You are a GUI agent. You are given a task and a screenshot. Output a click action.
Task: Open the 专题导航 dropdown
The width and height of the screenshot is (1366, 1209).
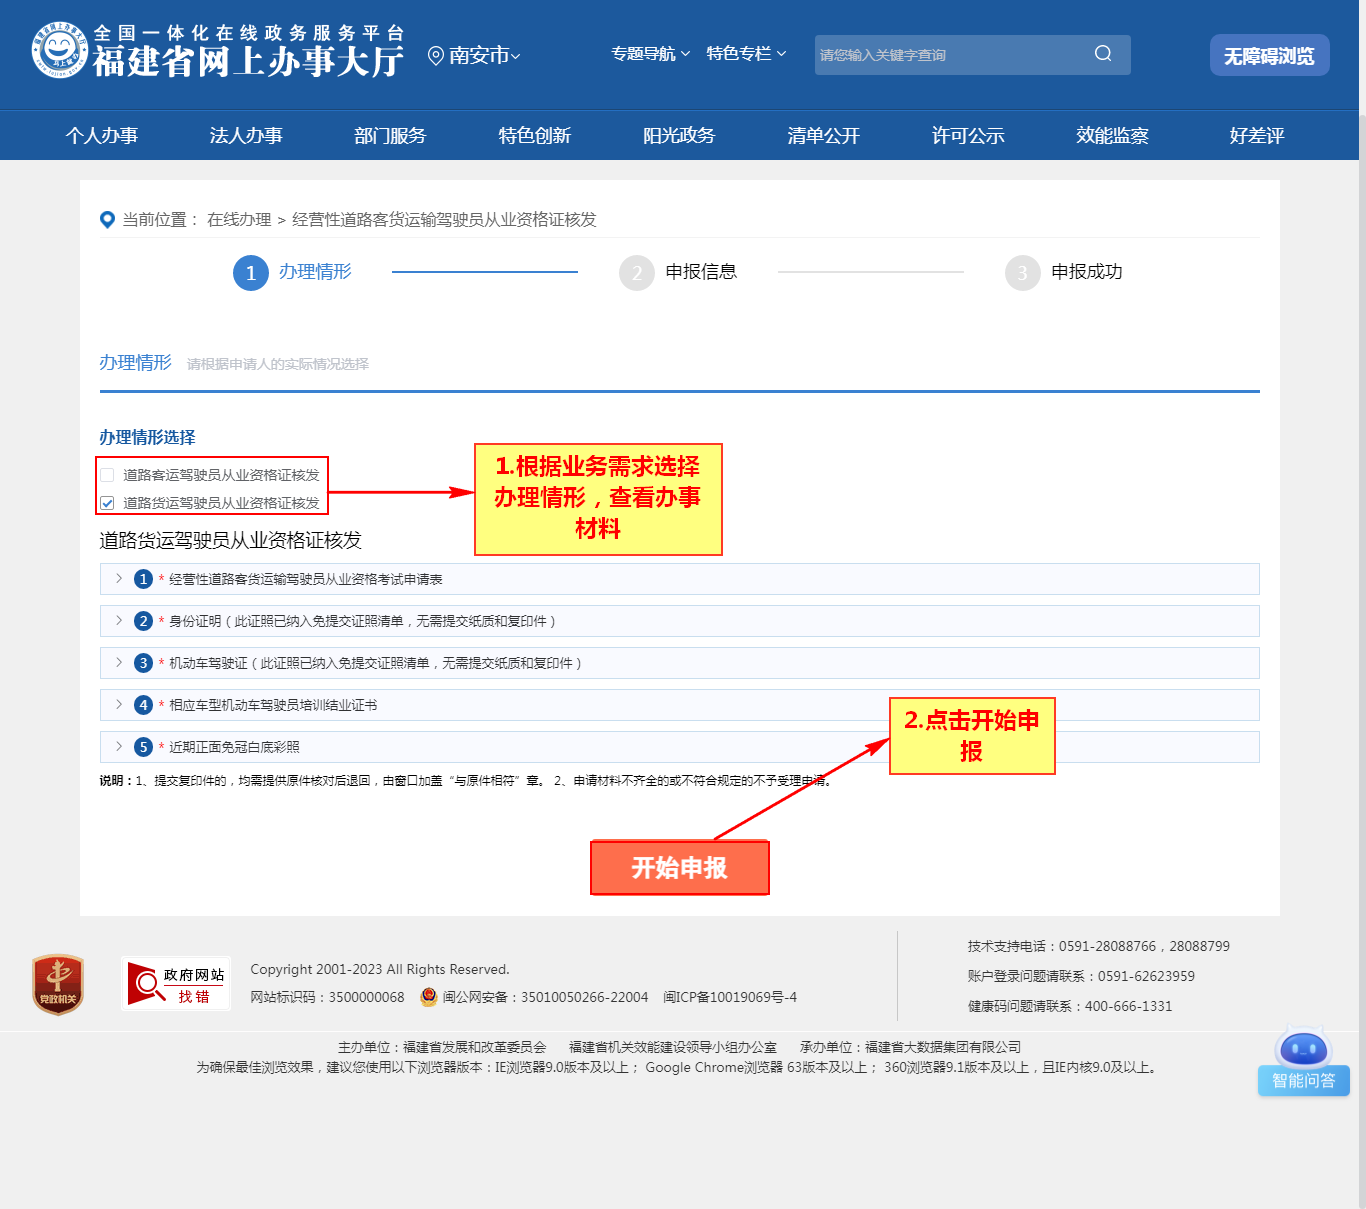[x=651, y=54]
